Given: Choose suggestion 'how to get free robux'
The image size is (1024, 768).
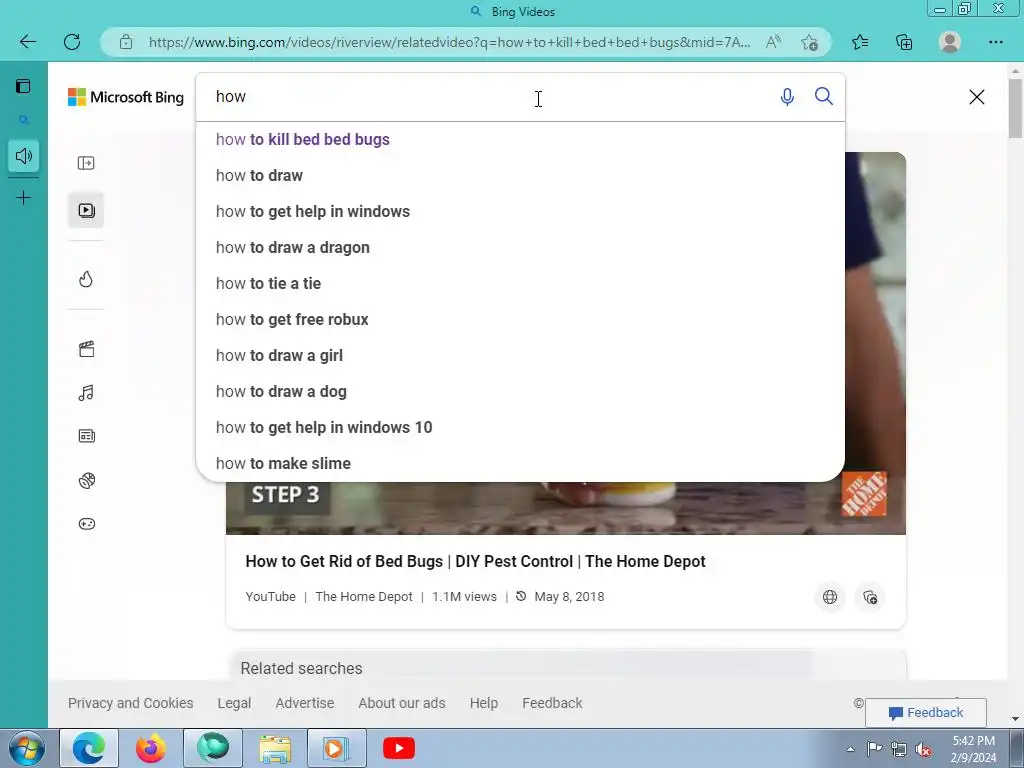Looking at the screenshot, I should click(520, 319).
